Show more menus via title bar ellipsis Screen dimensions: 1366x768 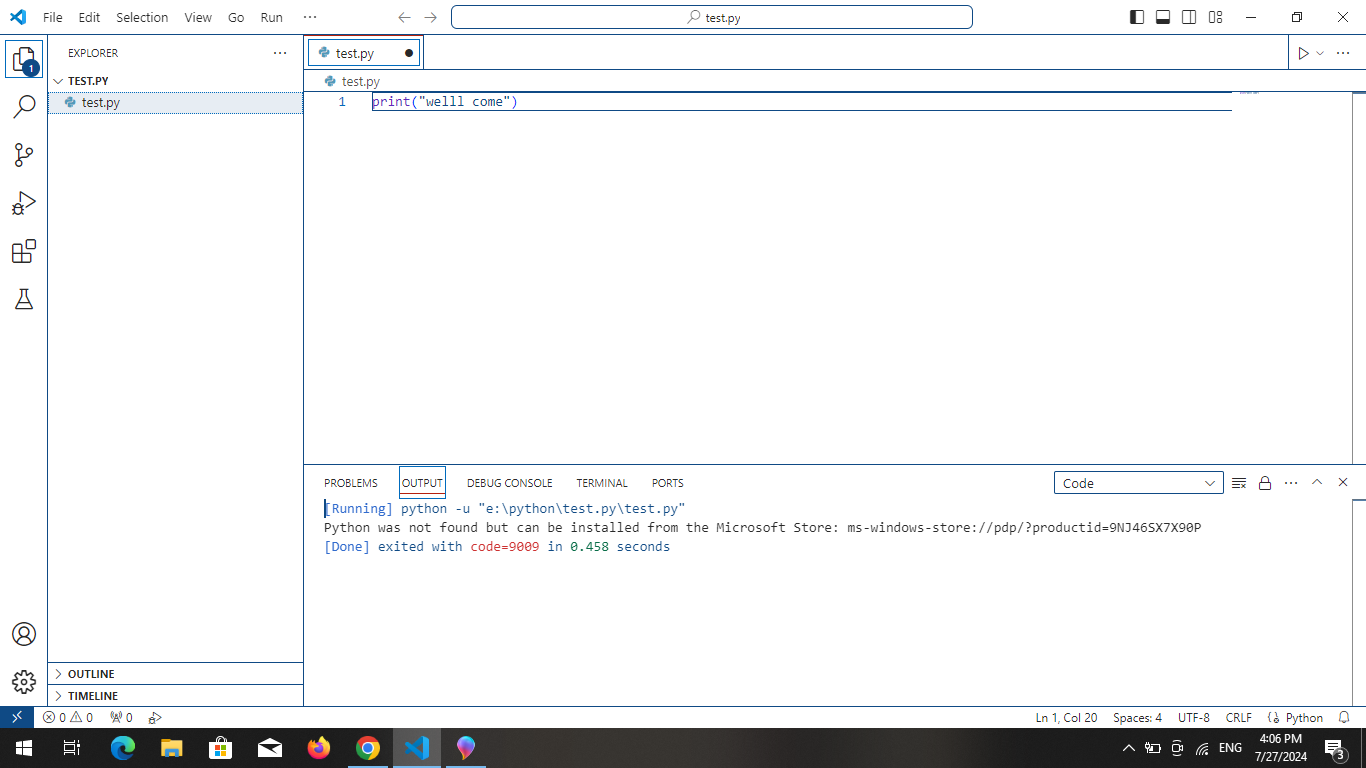(x=310, y=17)
